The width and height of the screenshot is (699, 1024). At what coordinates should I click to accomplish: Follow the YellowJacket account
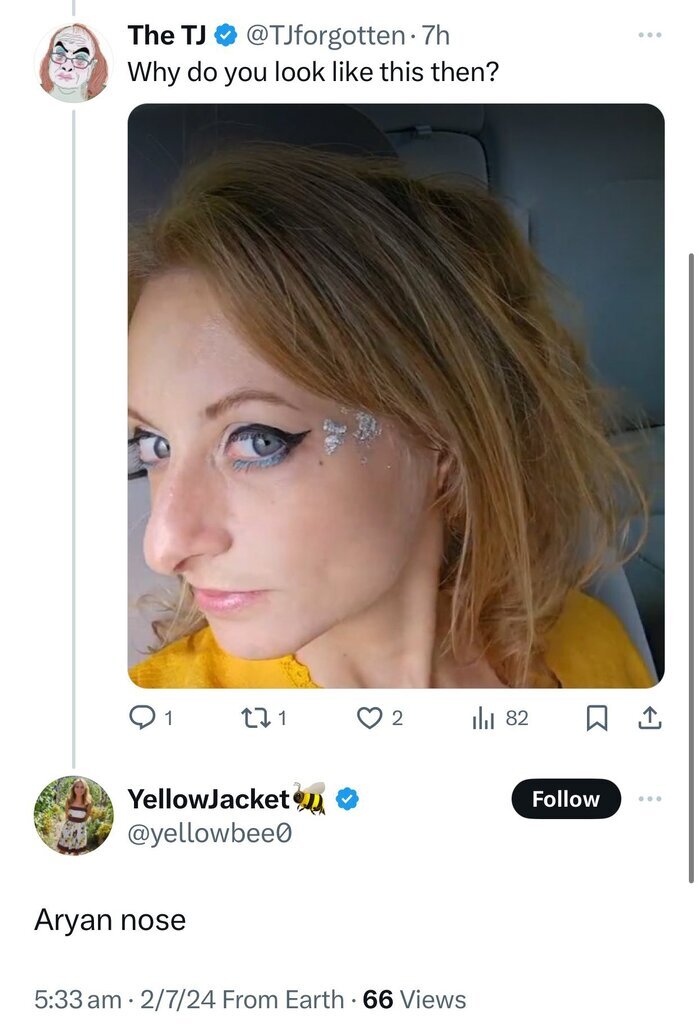tap(566, 799)
